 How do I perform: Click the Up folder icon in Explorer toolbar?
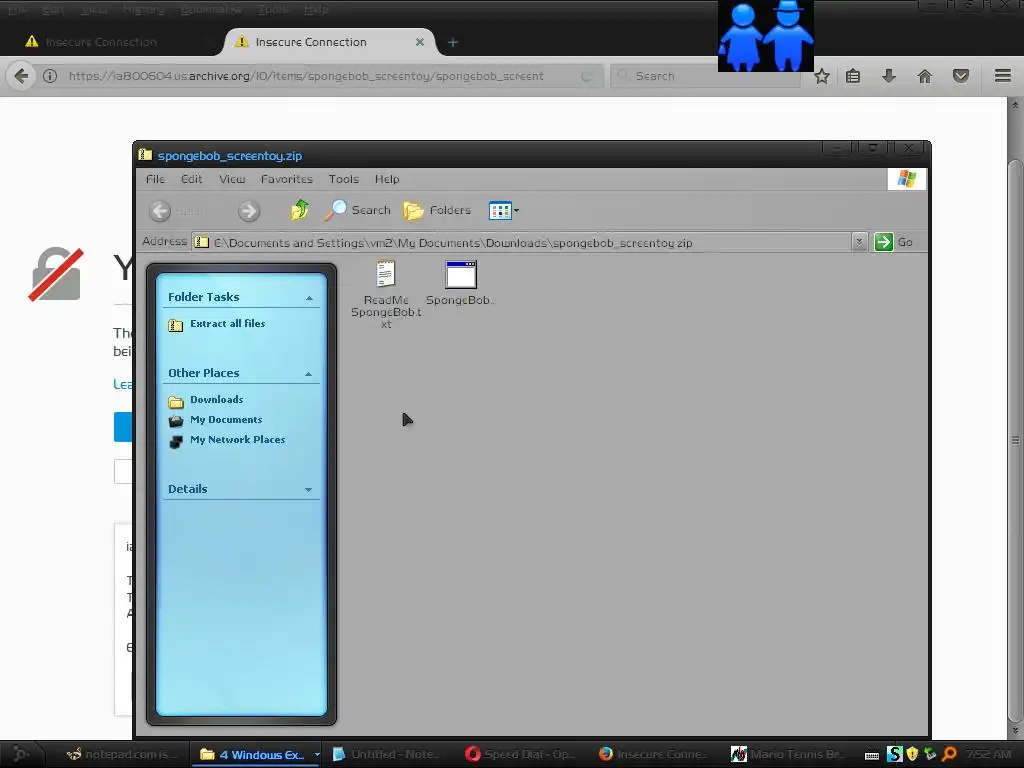coord(300,210)
